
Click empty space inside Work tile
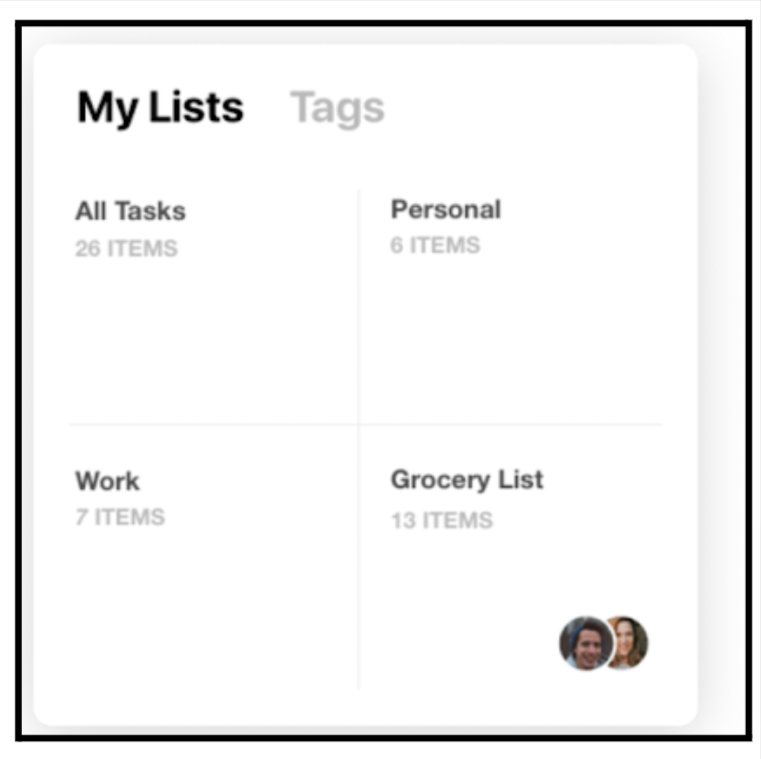[x=210, y=610]
